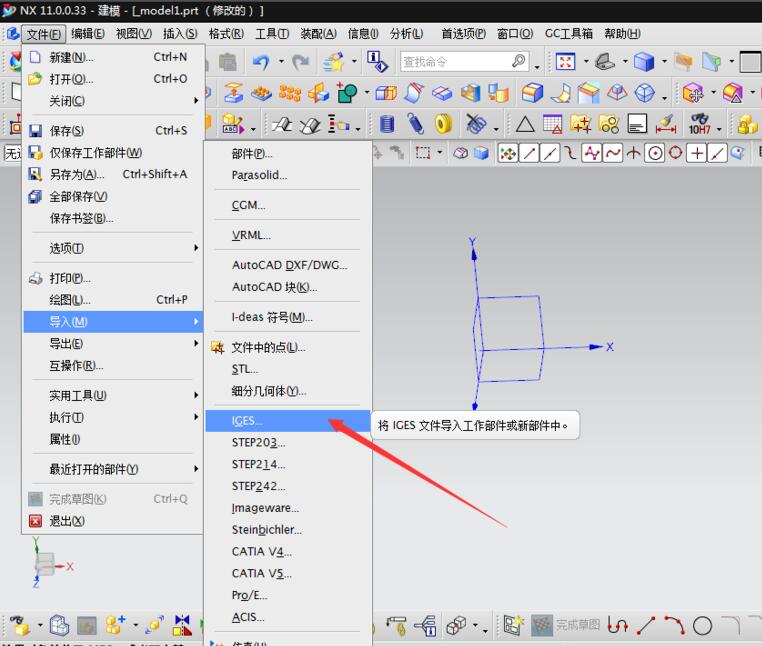Image resolution: width=762 pixels, height=646 pixels.
Task: Click the view triad orientation thumbnail
Action: [51, 562]
